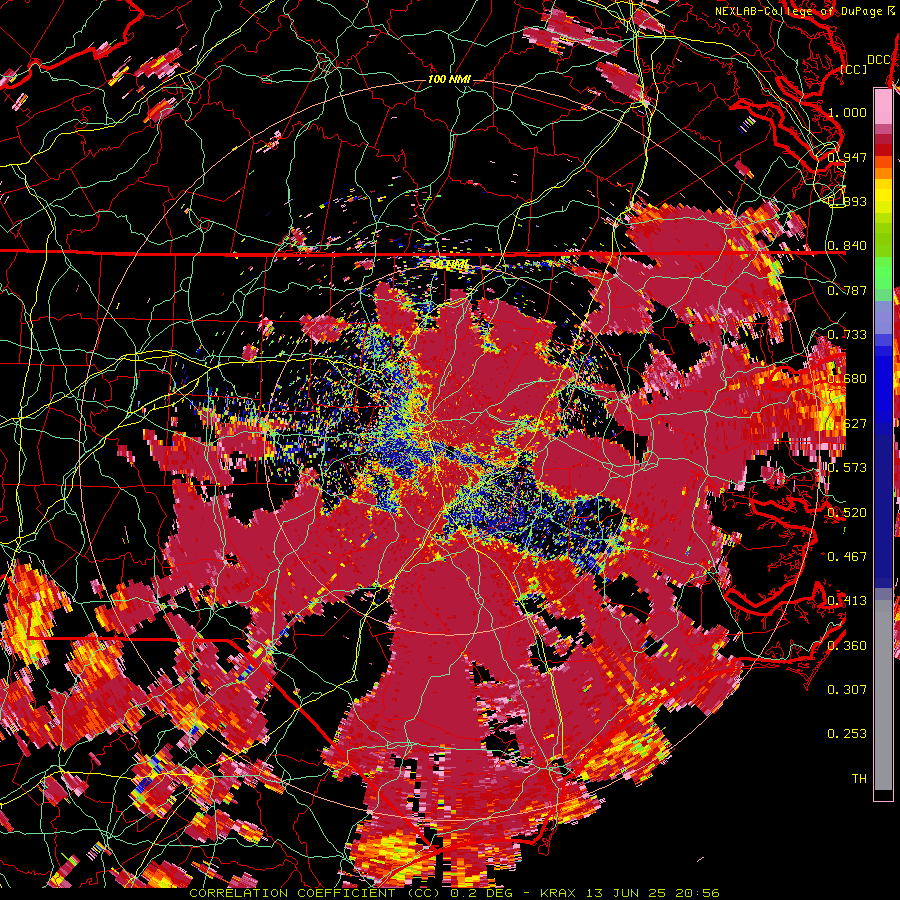Viewport: 900px width, 900px height.
Task: Click the 0.253 color scale value
Action: pos(847,734)
